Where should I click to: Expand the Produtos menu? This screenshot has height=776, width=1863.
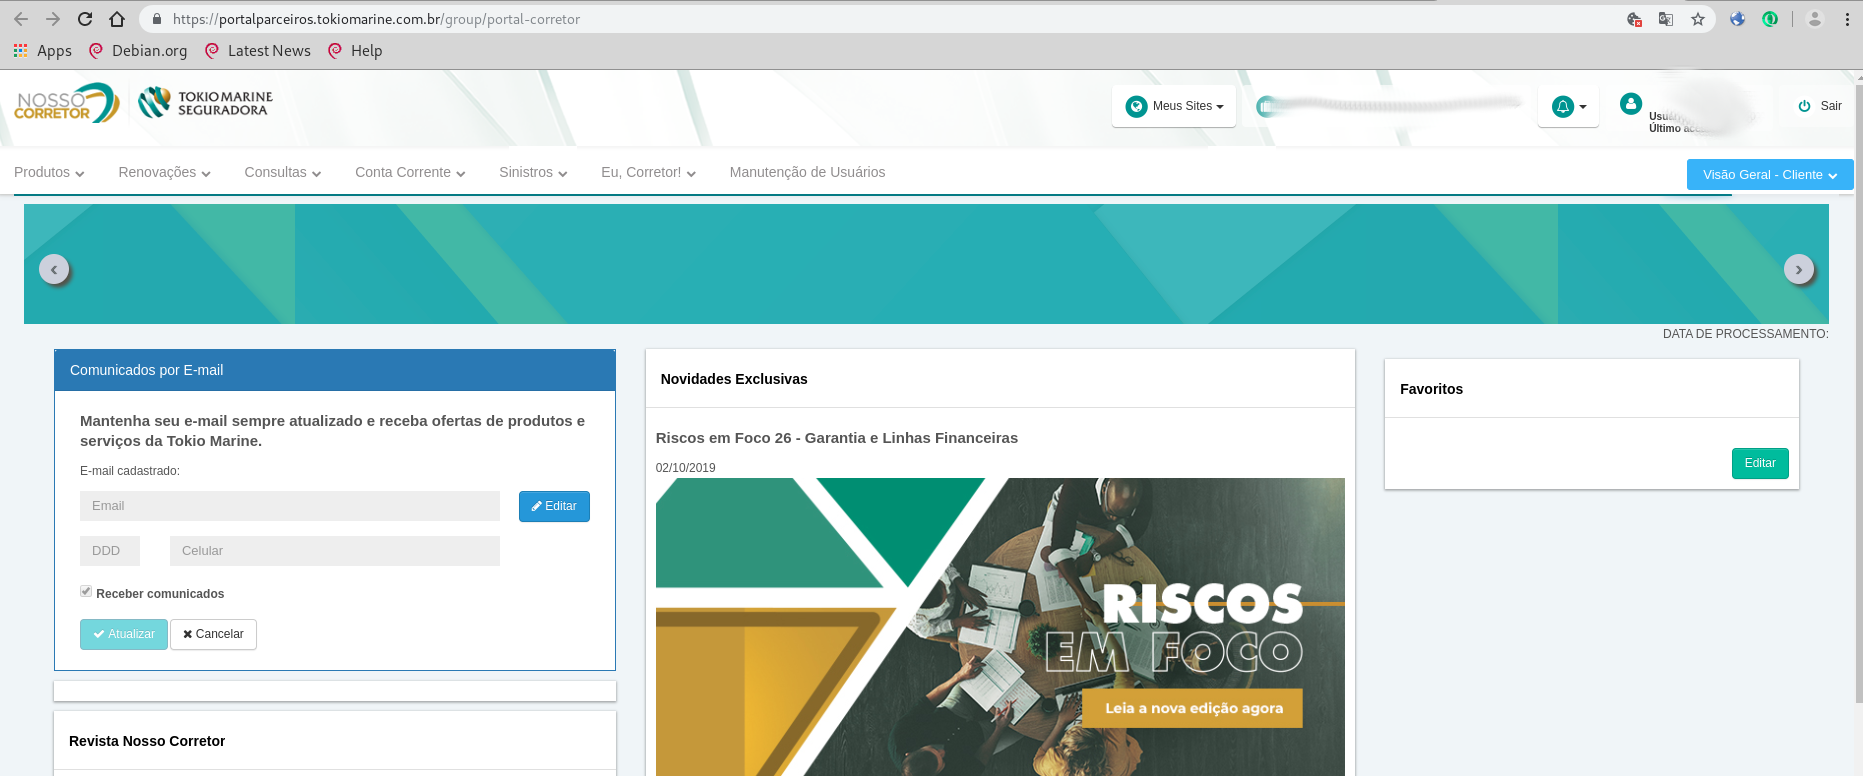pos(49,172)
